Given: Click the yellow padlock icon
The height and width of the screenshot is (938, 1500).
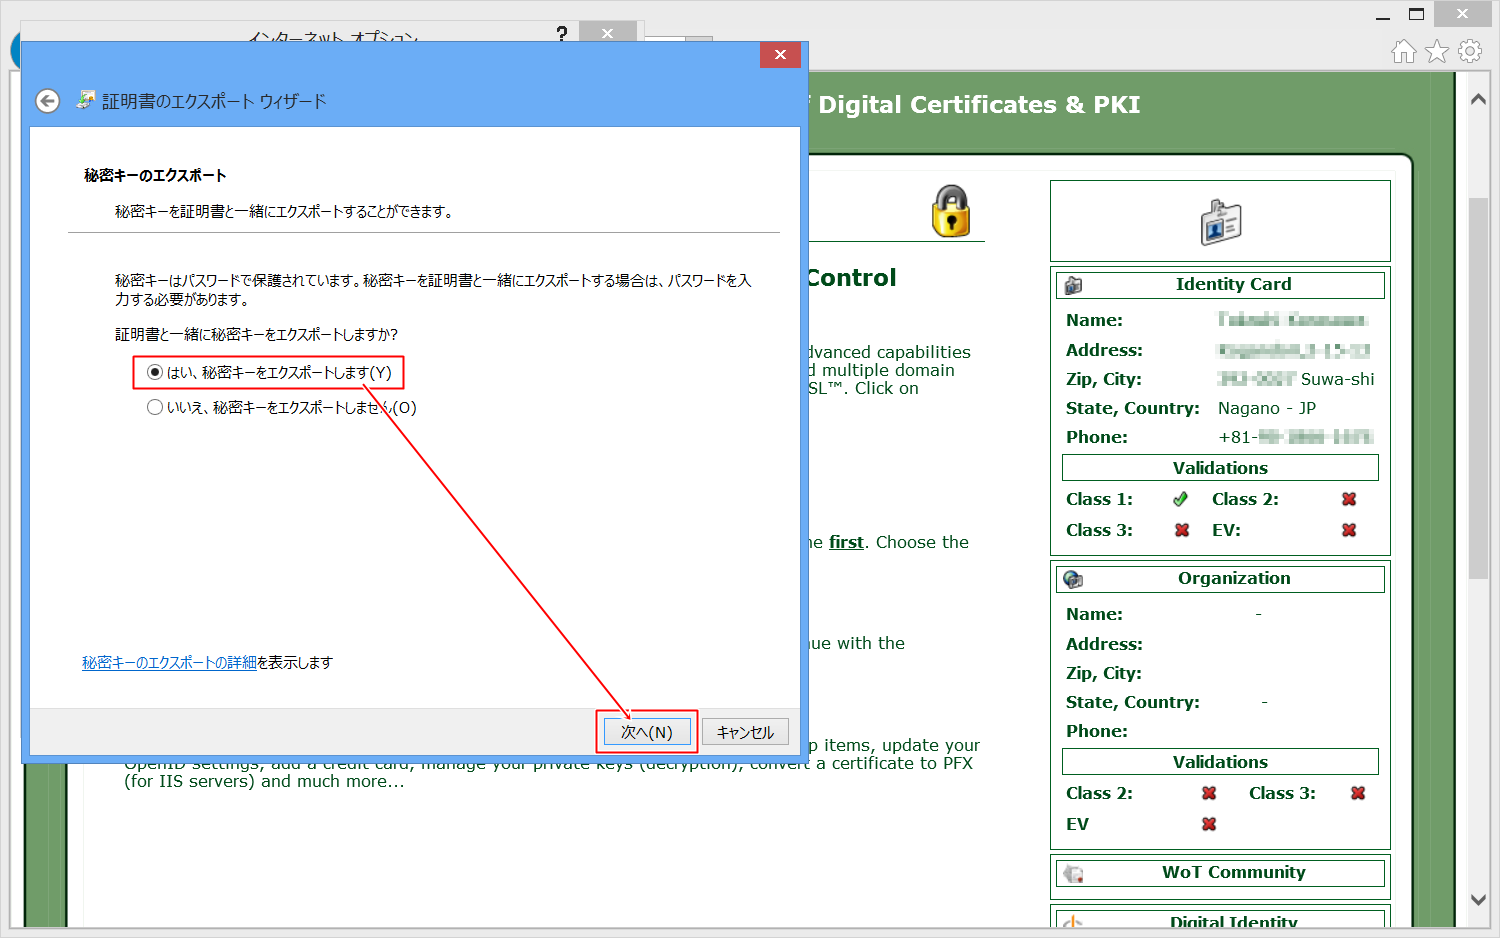Looking at the screenshot, I should (950, 211).
